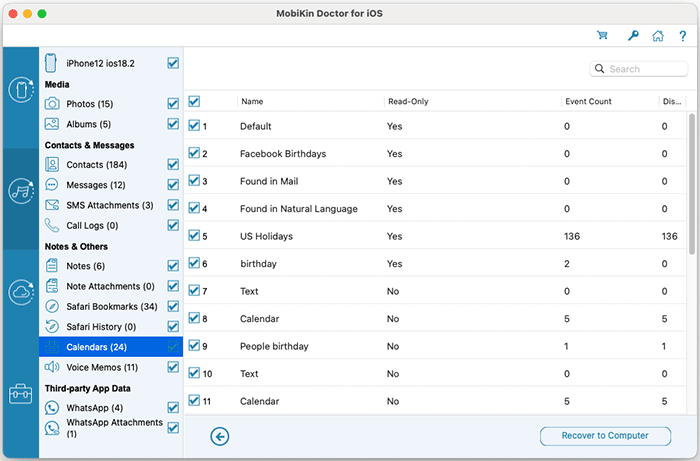The height and width of the screenshot is (461, 700).
Task: Uncheck row 5 US Holidays checkbox
Action: (194, 236)
